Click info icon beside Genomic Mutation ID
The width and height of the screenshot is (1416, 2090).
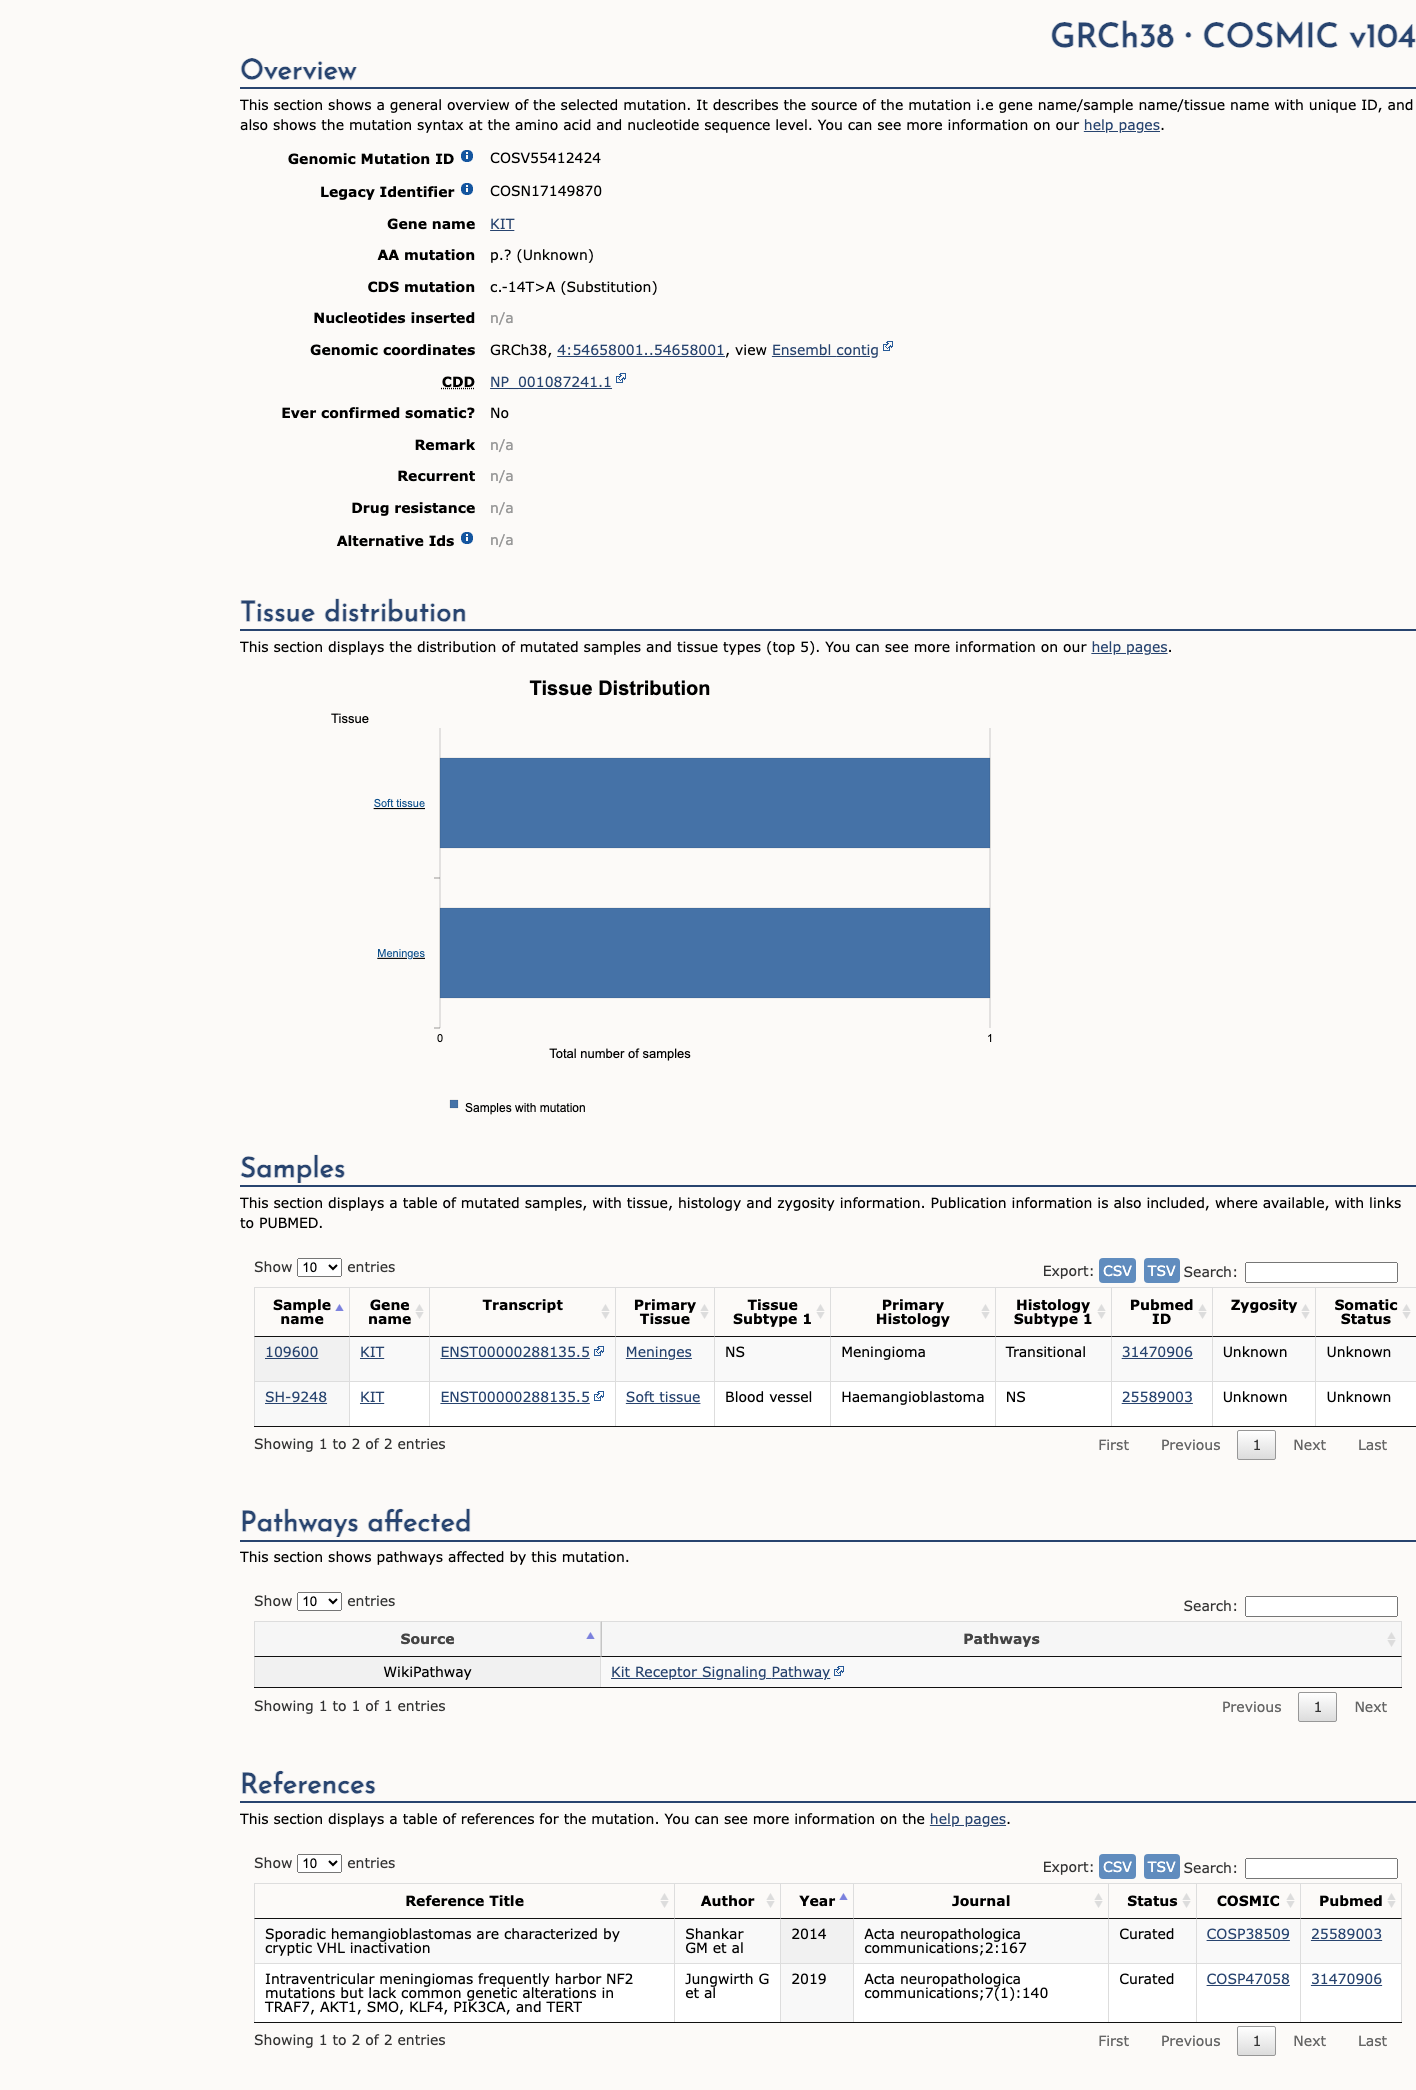tap(467, 157)
